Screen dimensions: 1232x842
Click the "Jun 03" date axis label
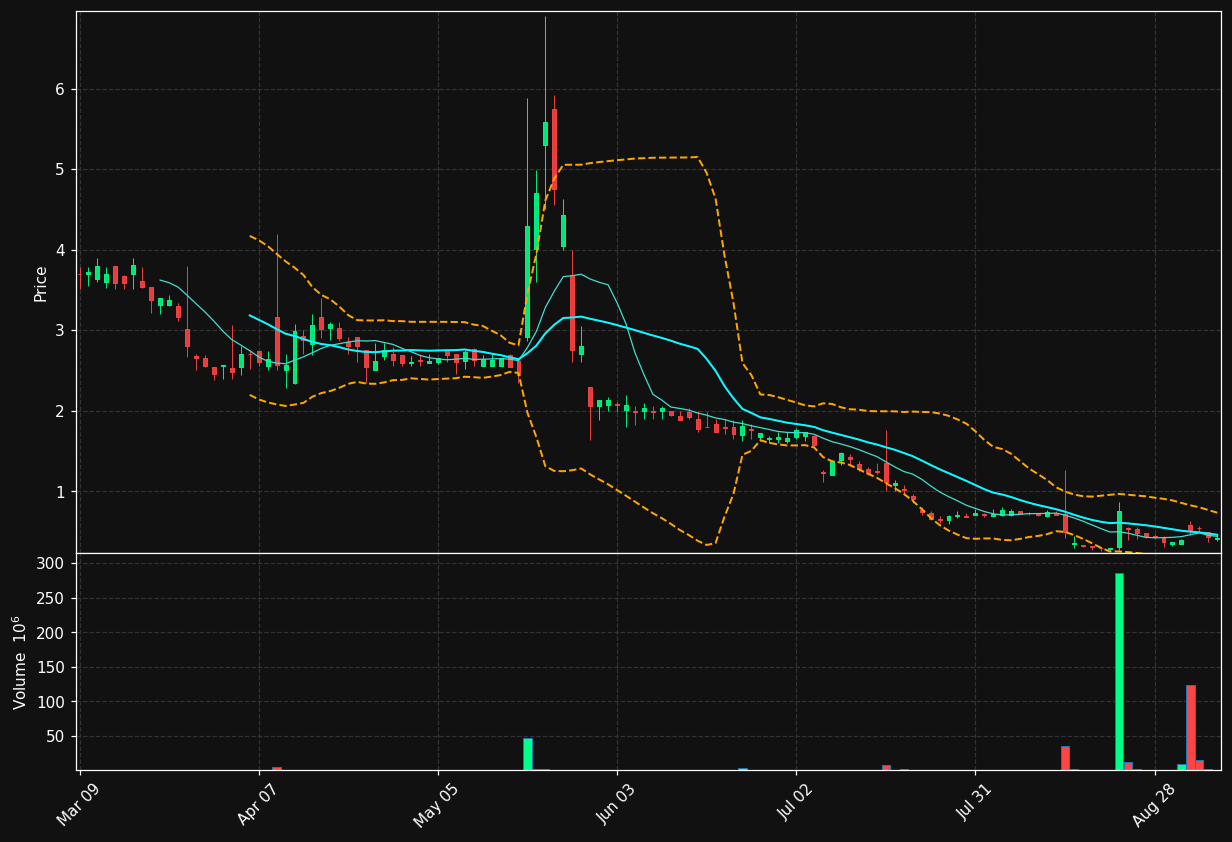[x=615, y=803]
